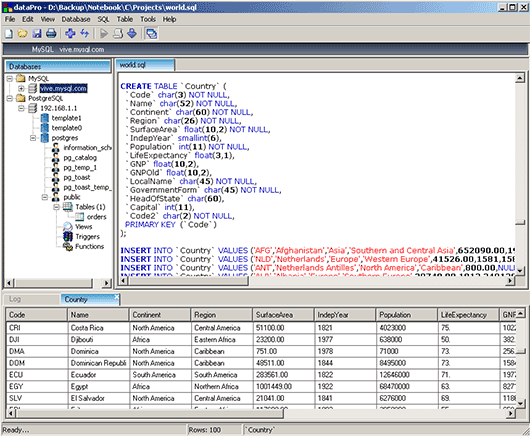The image size is (530, 436).
Task: Click the blue connect arrows toolbar icon
Action: tap(70, 33)
